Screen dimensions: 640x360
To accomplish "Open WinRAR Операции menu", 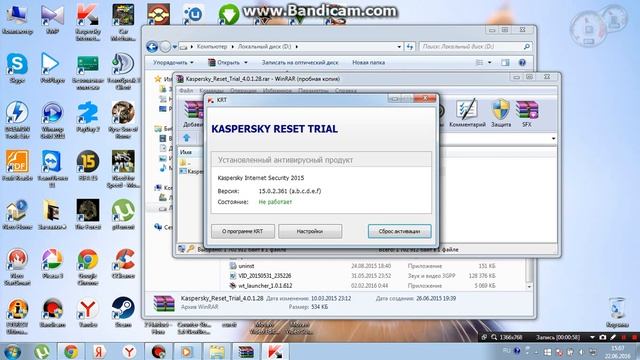I will click(x=243, y=91).
